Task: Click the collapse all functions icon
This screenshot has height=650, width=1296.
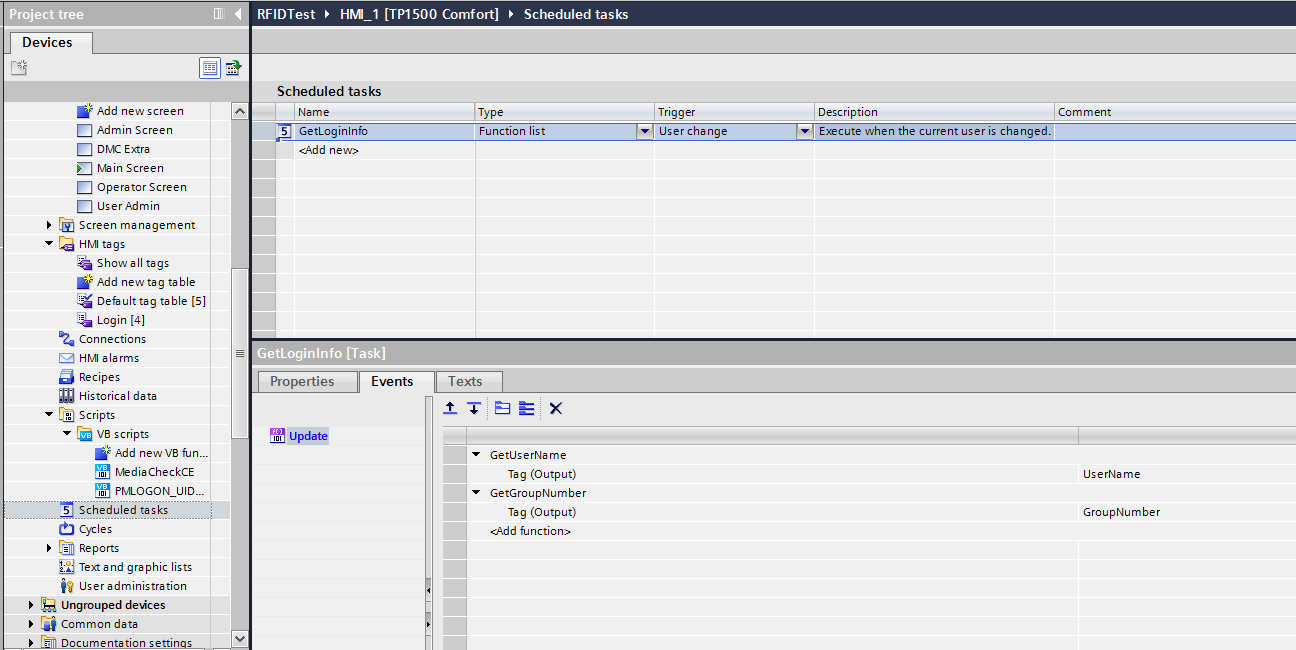Action: point(526,408)
